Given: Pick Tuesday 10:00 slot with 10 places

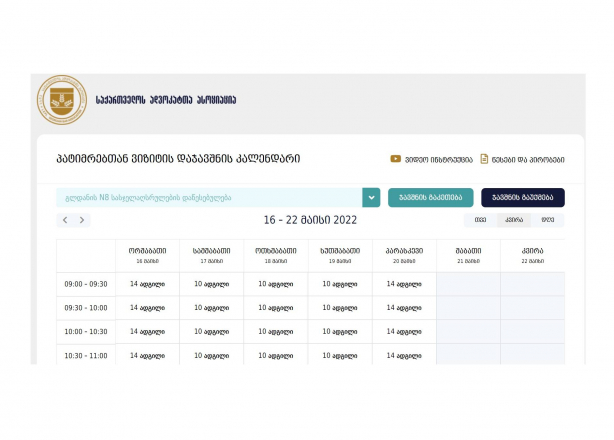Looking at the screenshot, I should point(212,332).
